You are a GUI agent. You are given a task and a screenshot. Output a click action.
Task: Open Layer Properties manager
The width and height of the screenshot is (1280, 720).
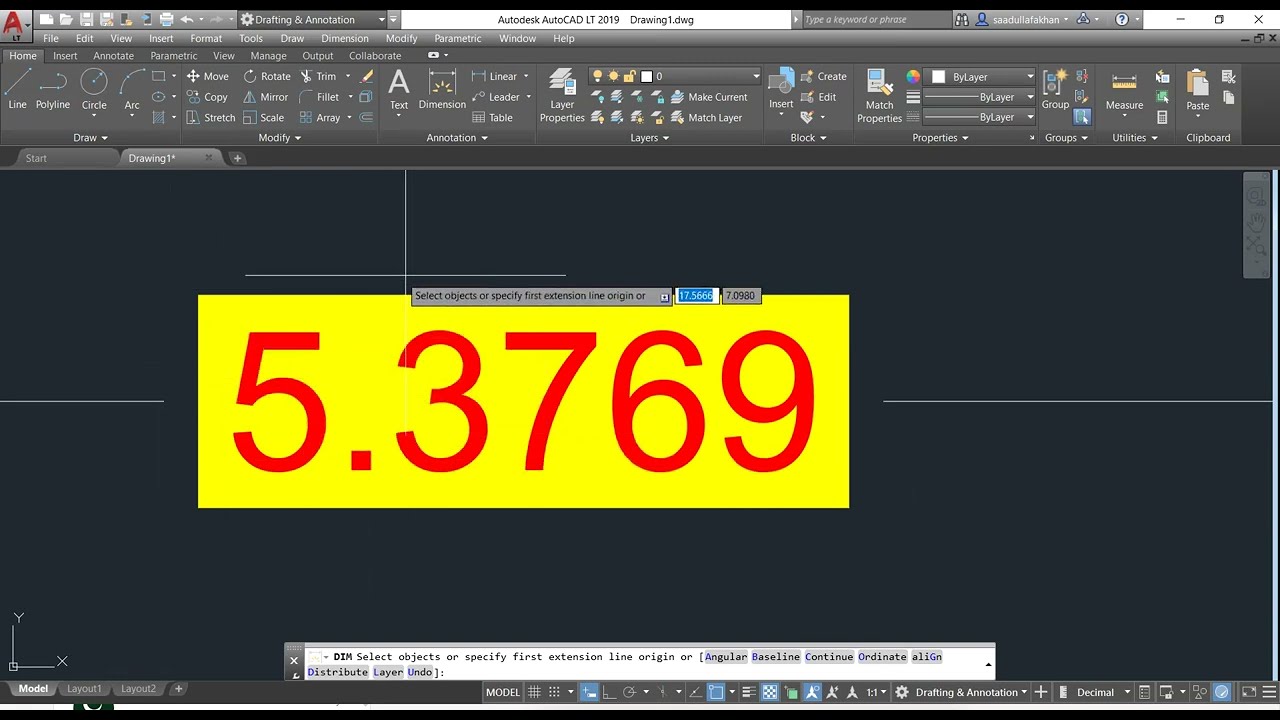pyautogui.click(x=562, y=96)
